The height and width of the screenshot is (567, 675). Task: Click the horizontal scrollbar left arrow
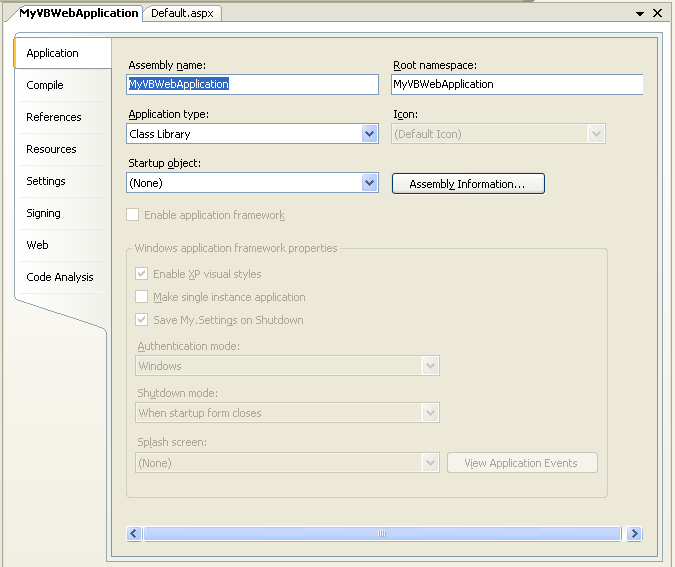[x=135, y=534]
